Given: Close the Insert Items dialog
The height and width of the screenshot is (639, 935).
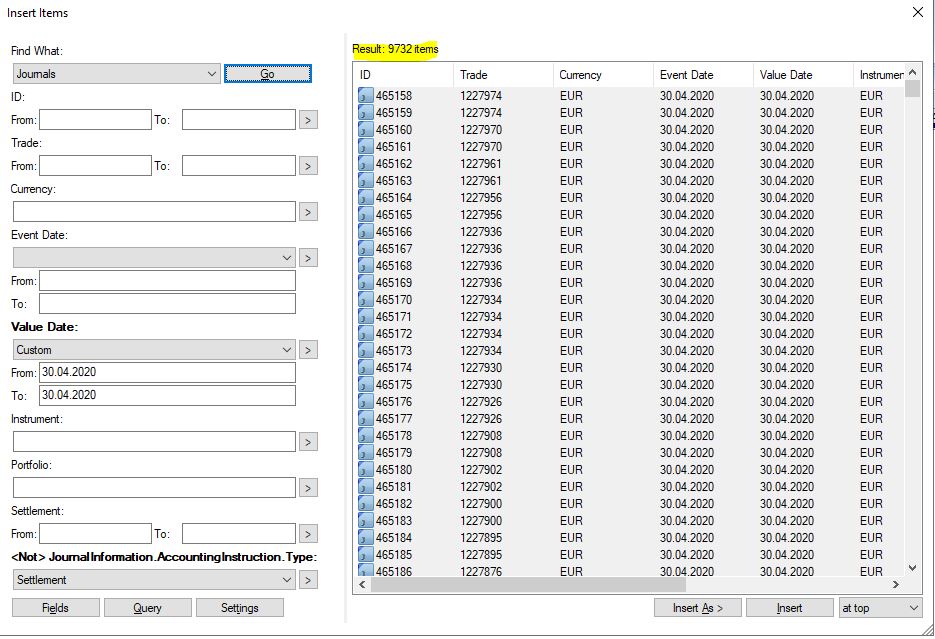Looking at the screenshot, I should click(918, 12).
